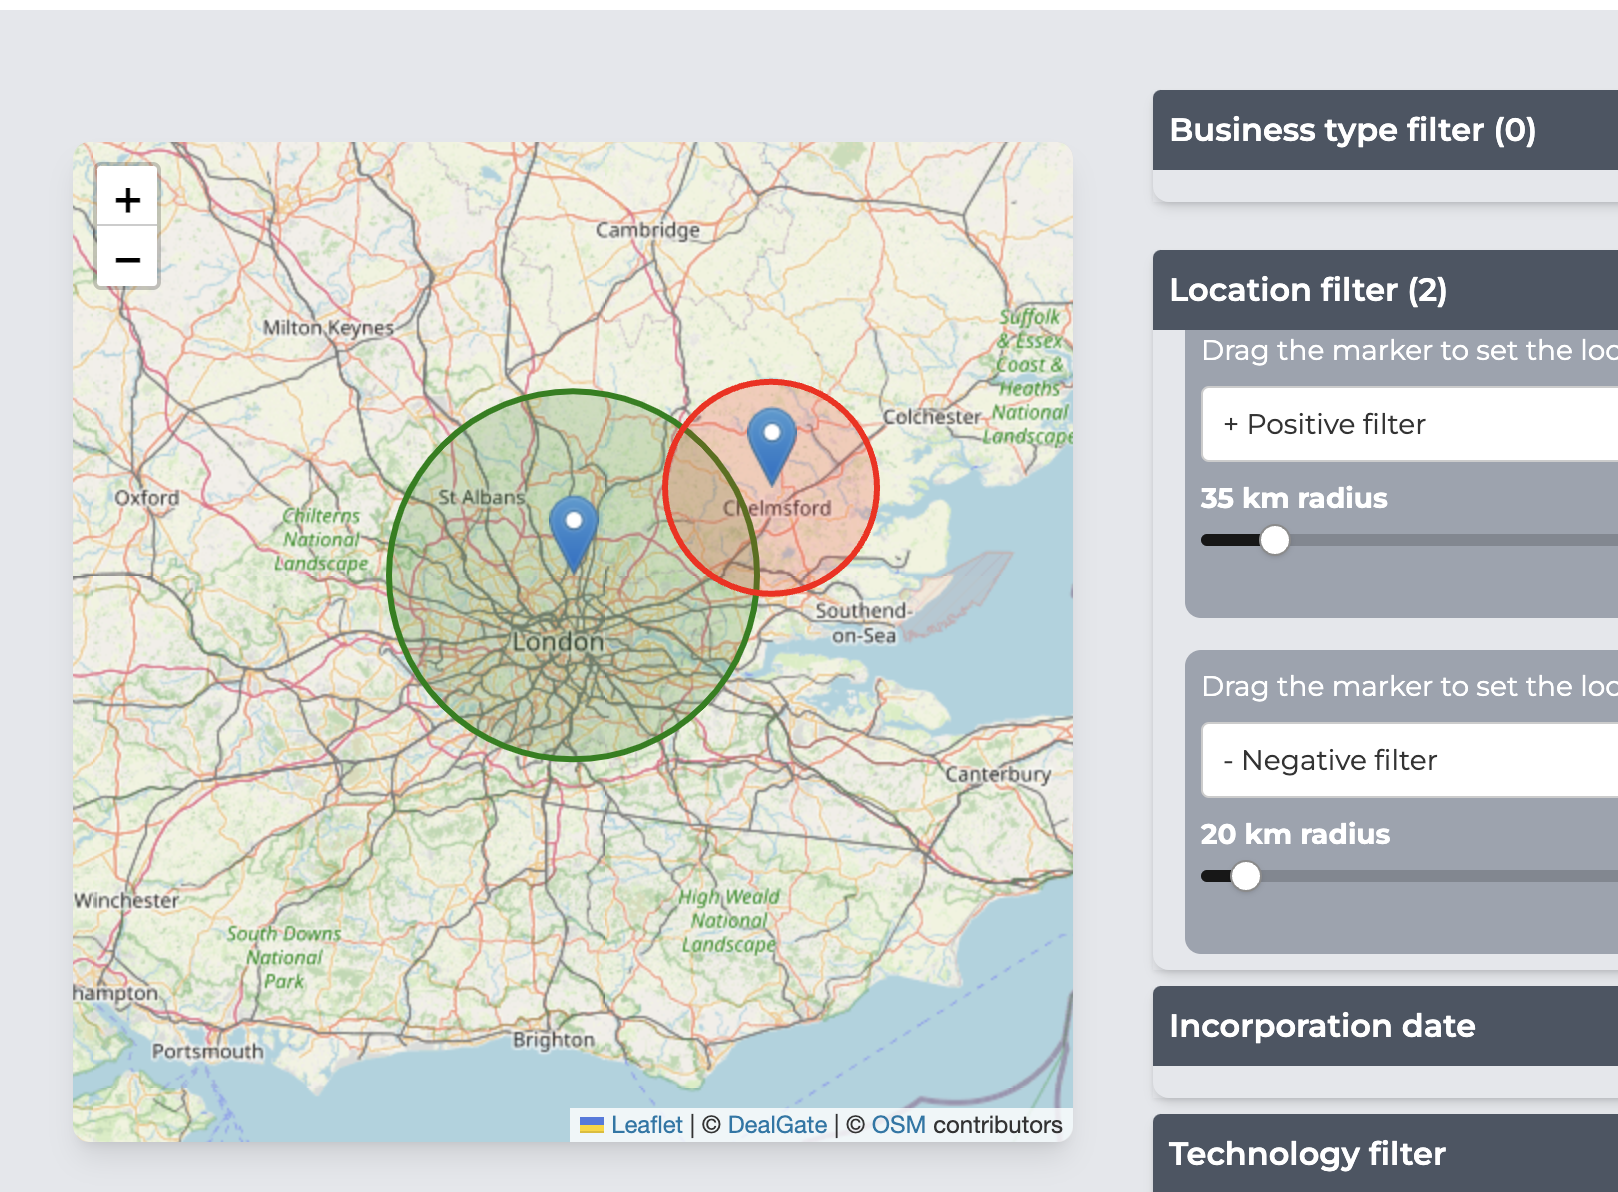This screenshot has width=1618, height=1192.
Task: Click the London label on the map
Action: pos(558,642)
